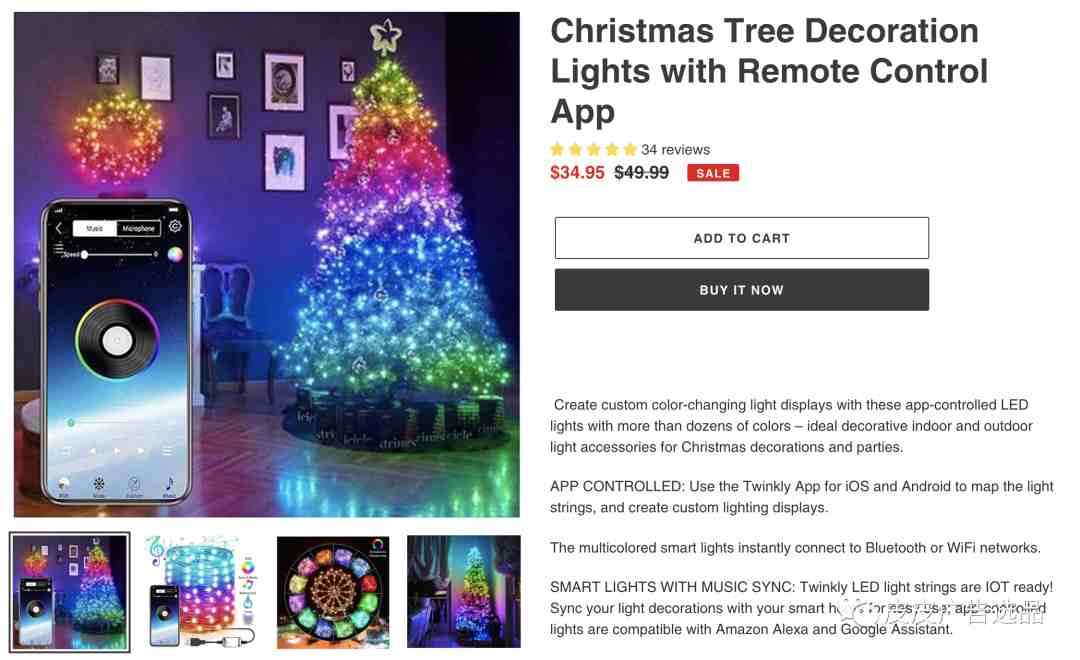Click the five-star rating icons
The width and height of the screenshot is (1080, 660).
click(x=593, y=149)
